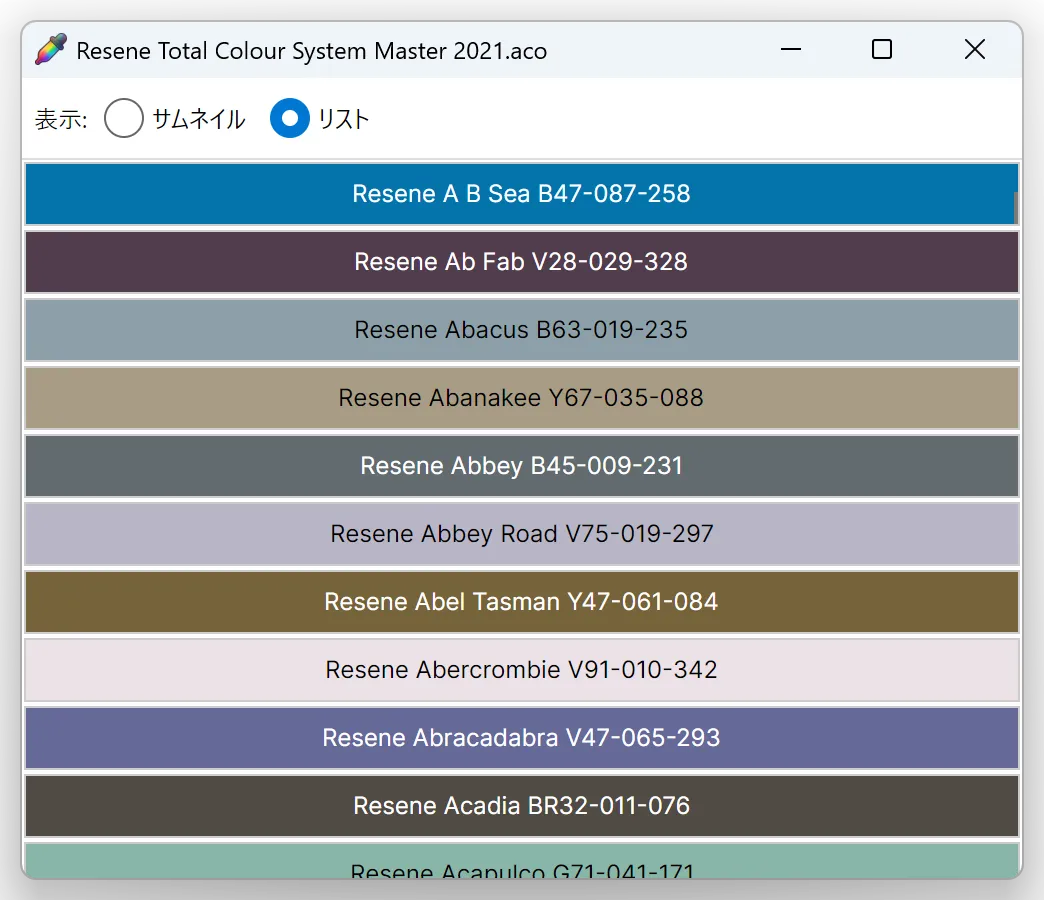
Task: Maximize the colour palette window
Action: (x=882, y=50)
